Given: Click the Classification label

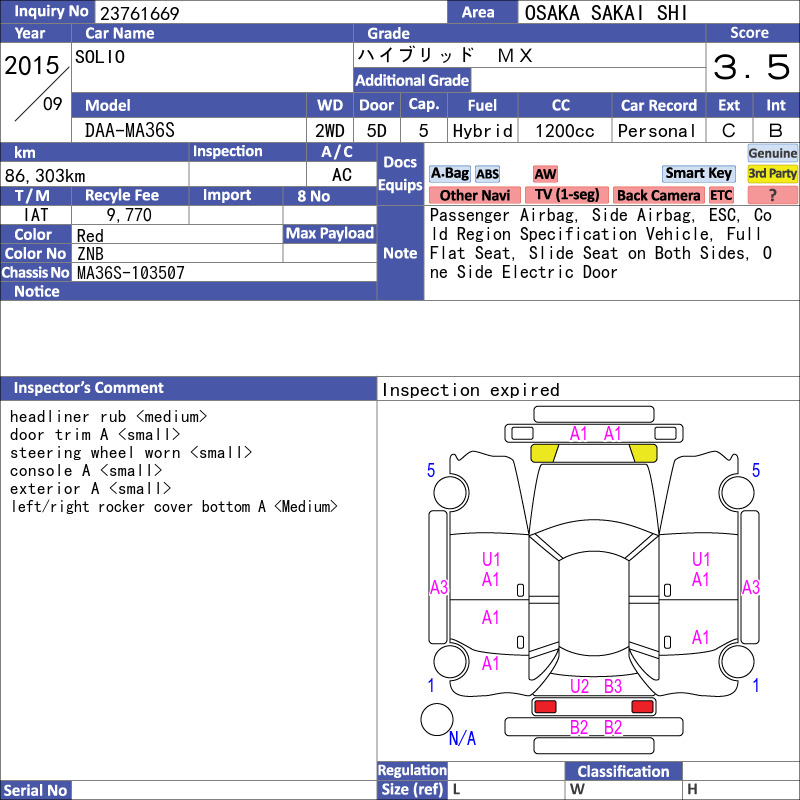Looking at the screenshot, I should pos(623,771).
